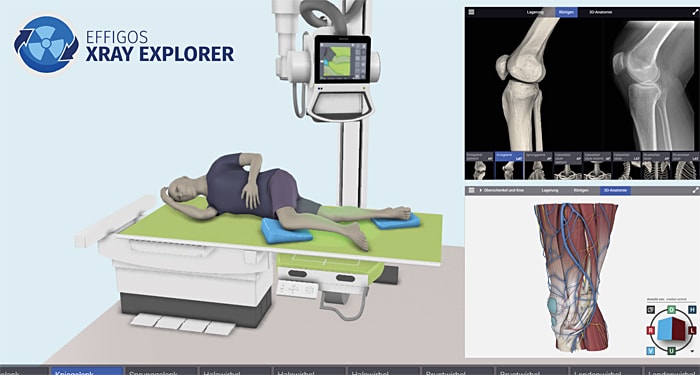Open hamburger menu in 3D anatomy panel
Viewport: 700px width, 375px height.
coord(471,191)
